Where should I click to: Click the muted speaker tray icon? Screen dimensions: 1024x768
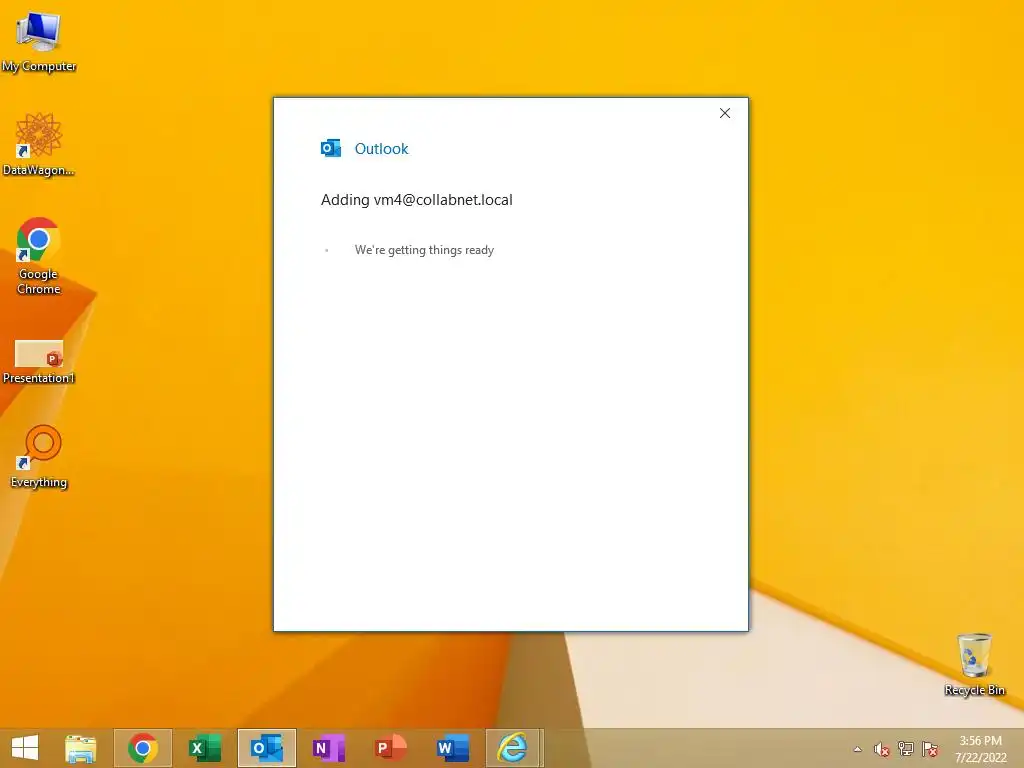[x=882, y=749]
